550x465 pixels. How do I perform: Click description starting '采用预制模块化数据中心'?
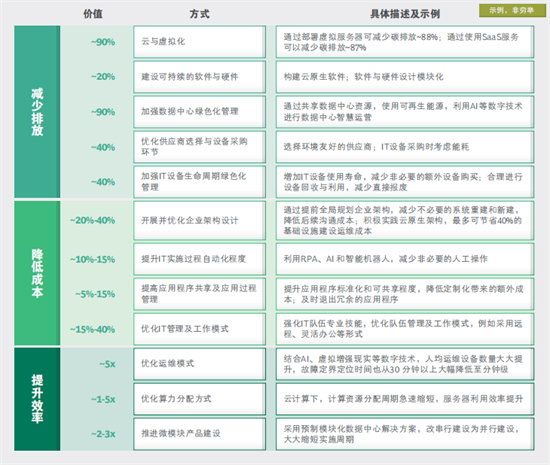coord(405,434)
